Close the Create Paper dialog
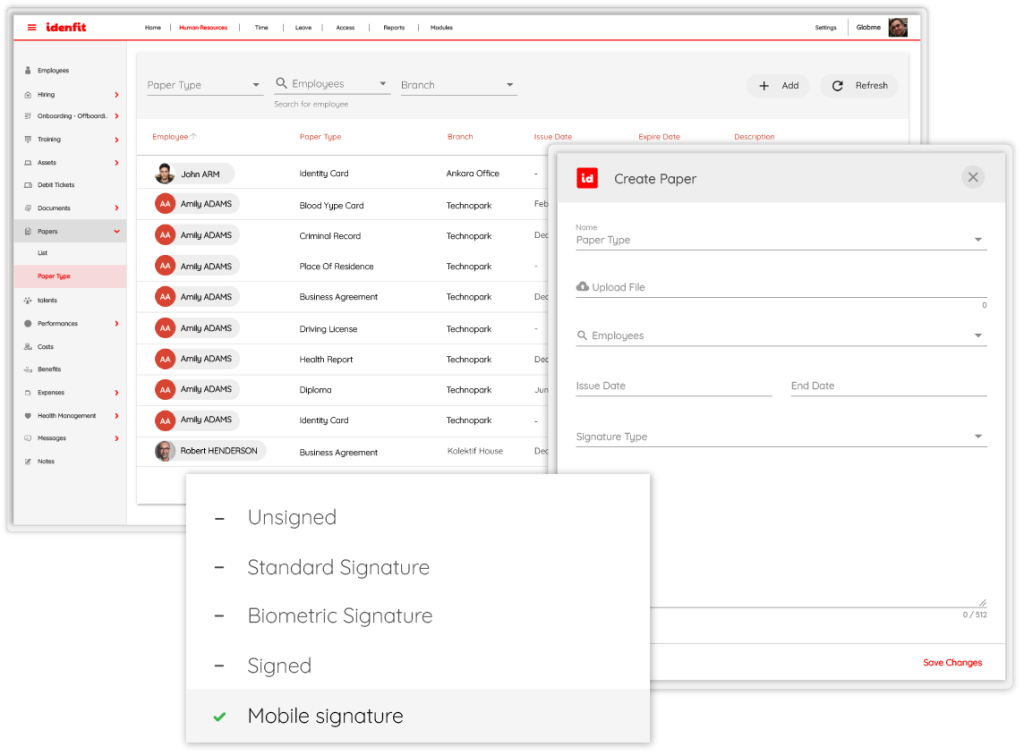1024x755 pixels. pos(973,178)
